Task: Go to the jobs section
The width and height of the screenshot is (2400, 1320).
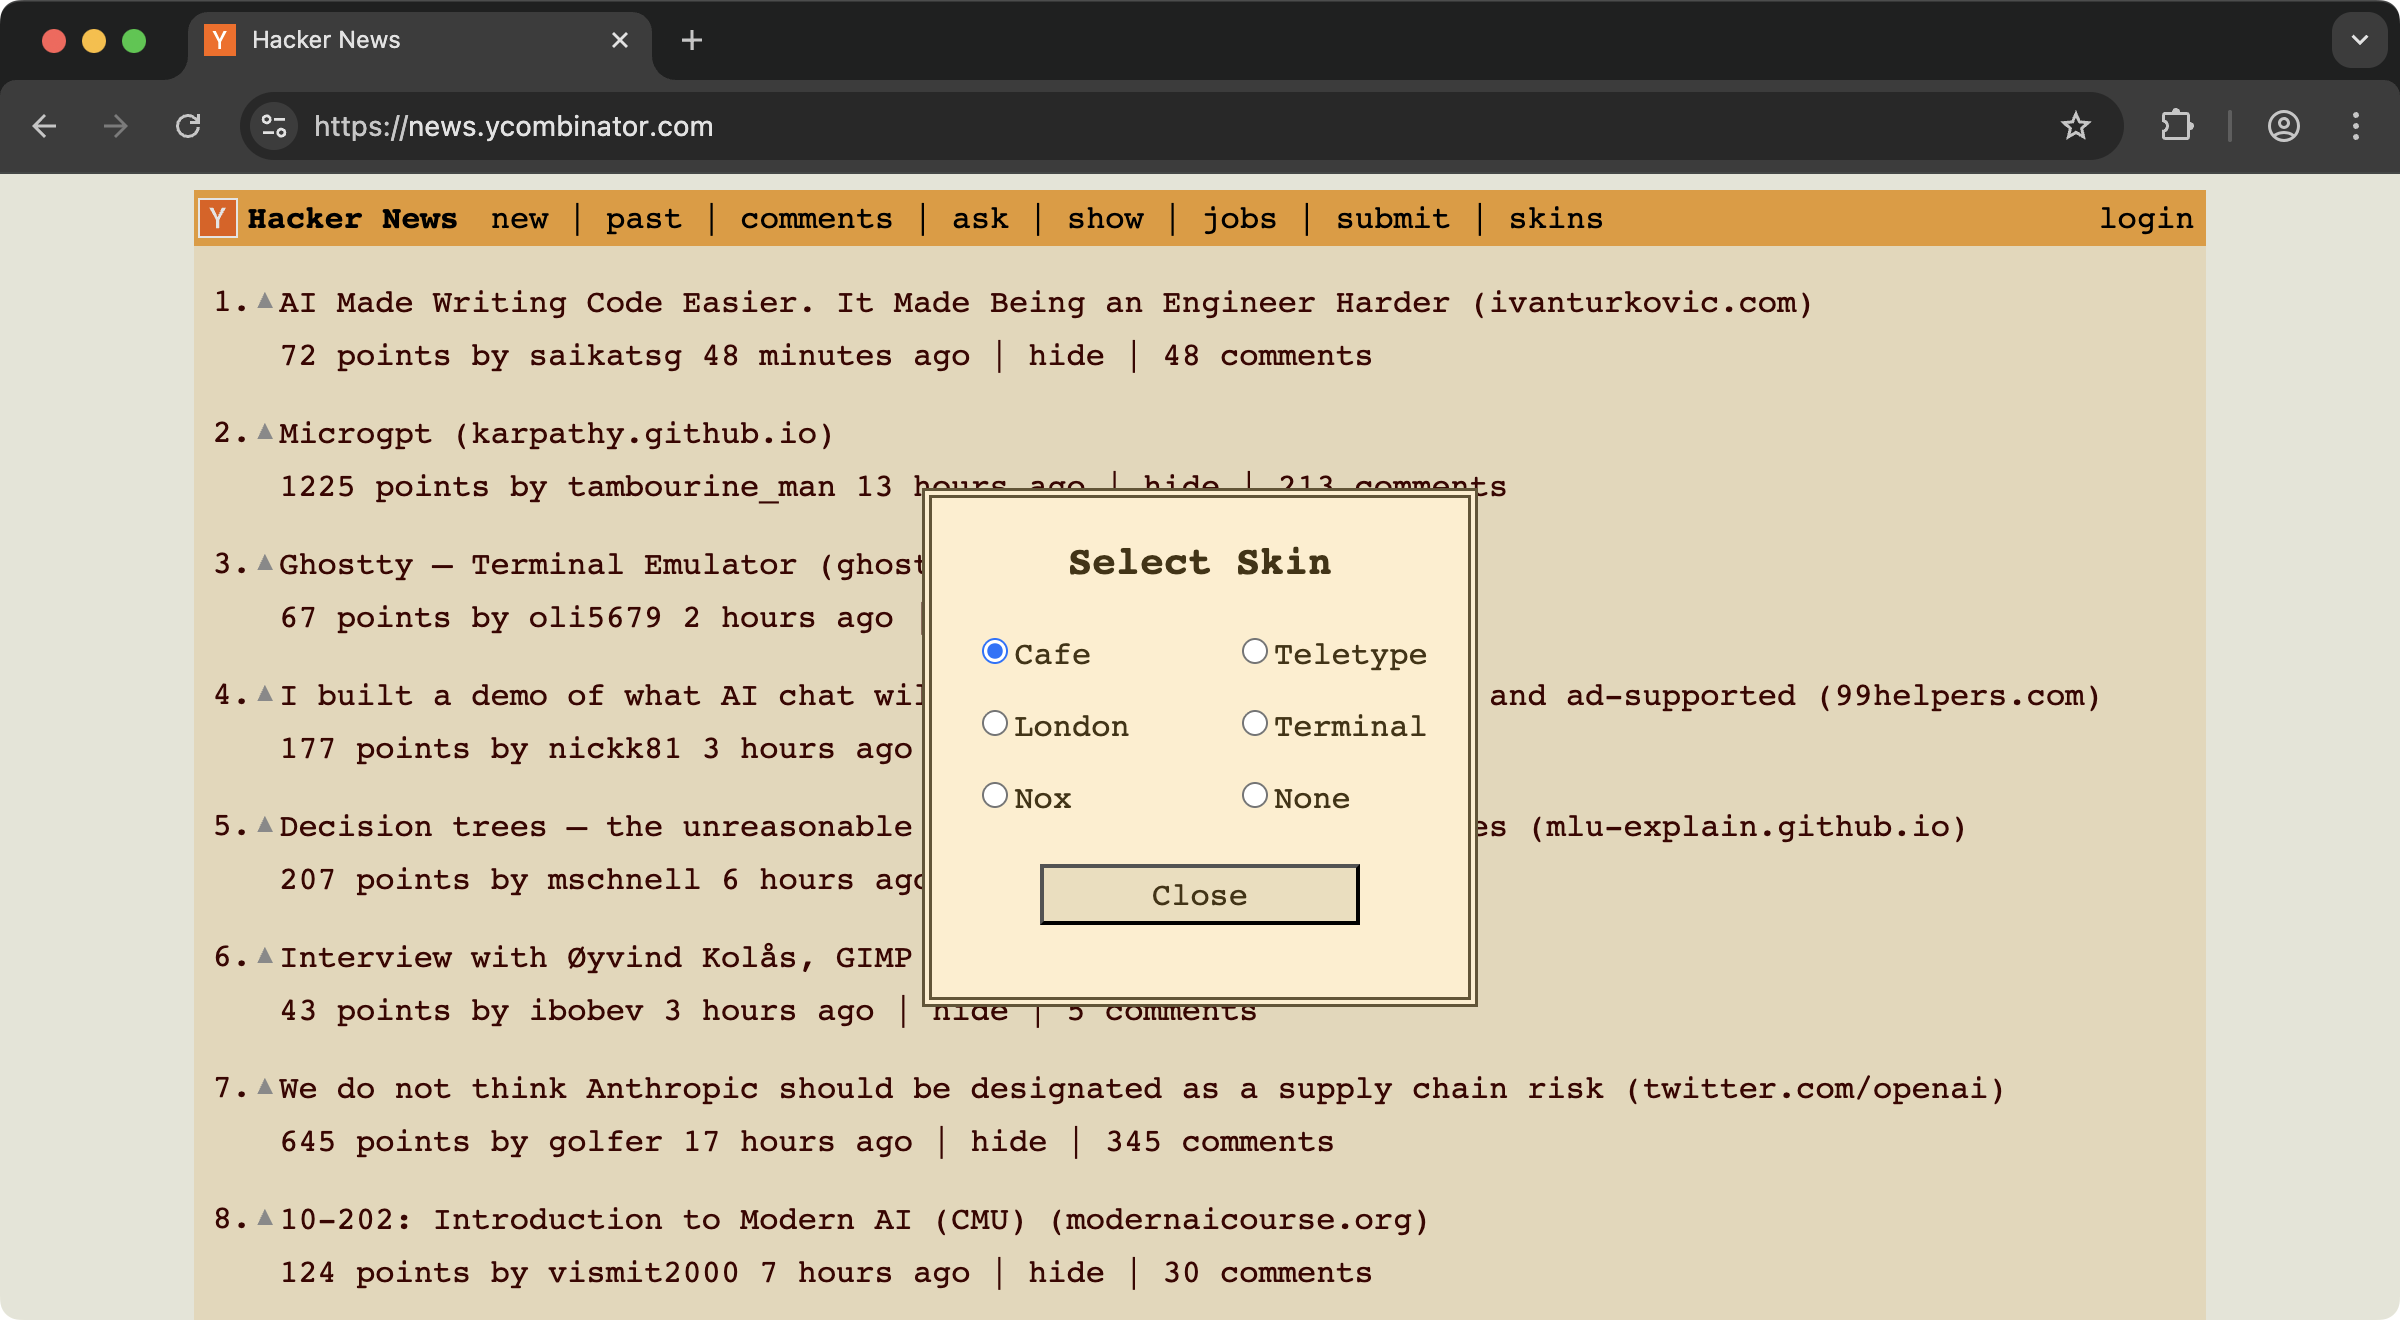Action: 1239,218
